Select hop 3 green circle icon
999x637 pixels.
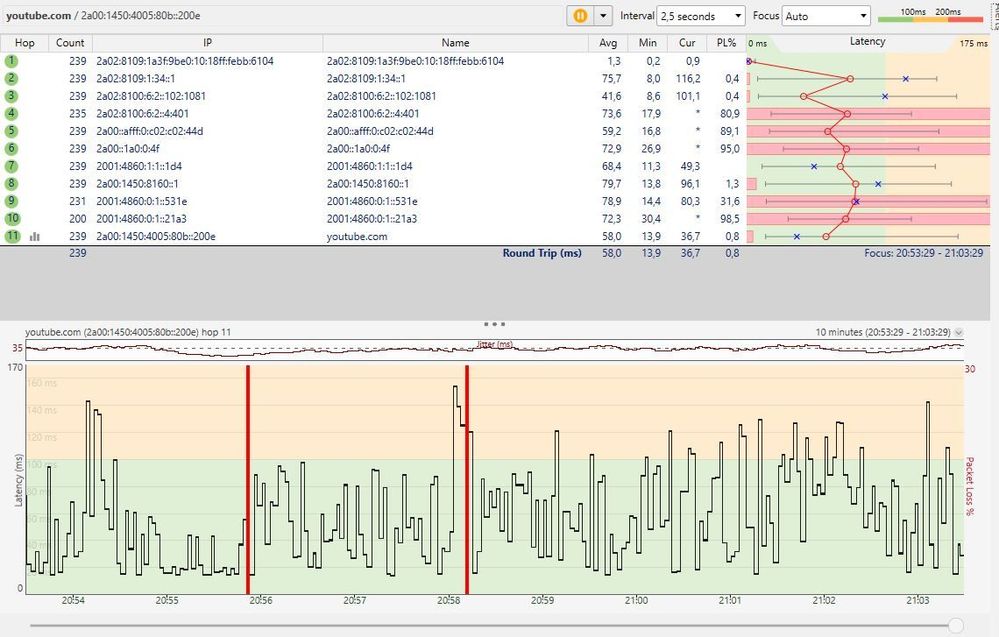pos(11,96)
